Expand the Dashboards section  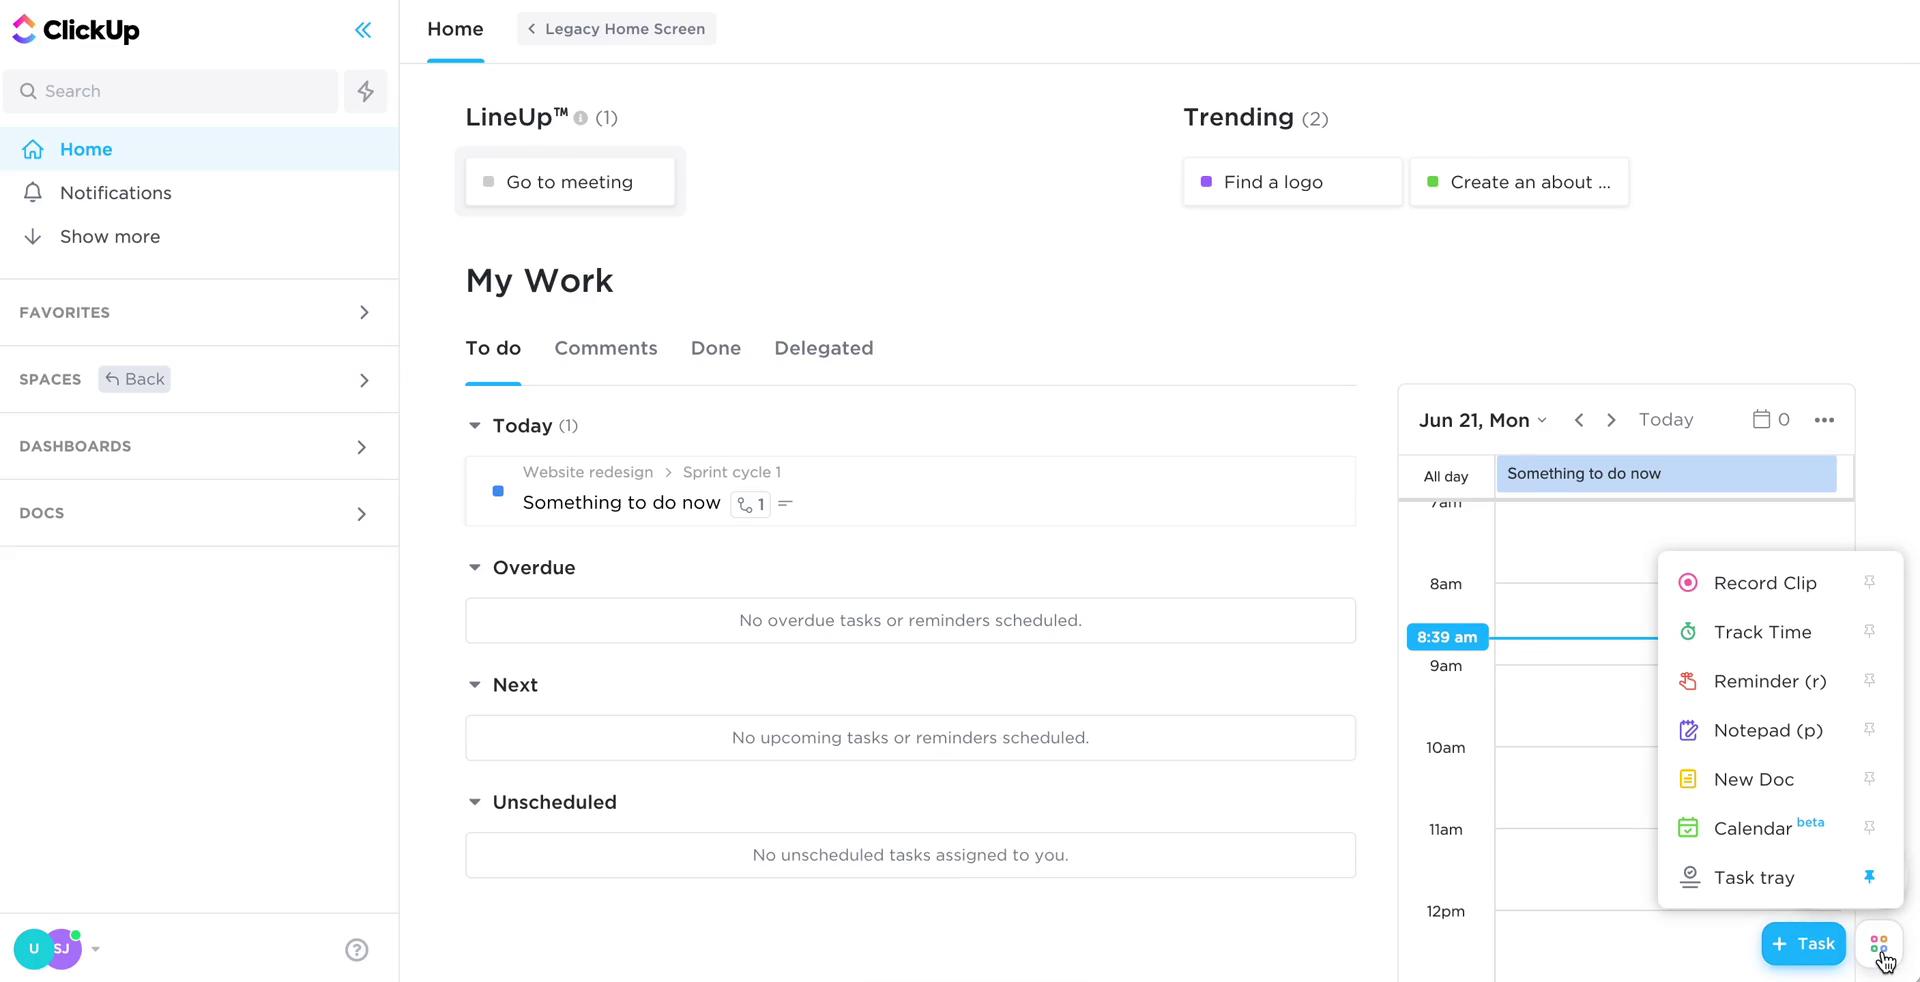(362, 447)
